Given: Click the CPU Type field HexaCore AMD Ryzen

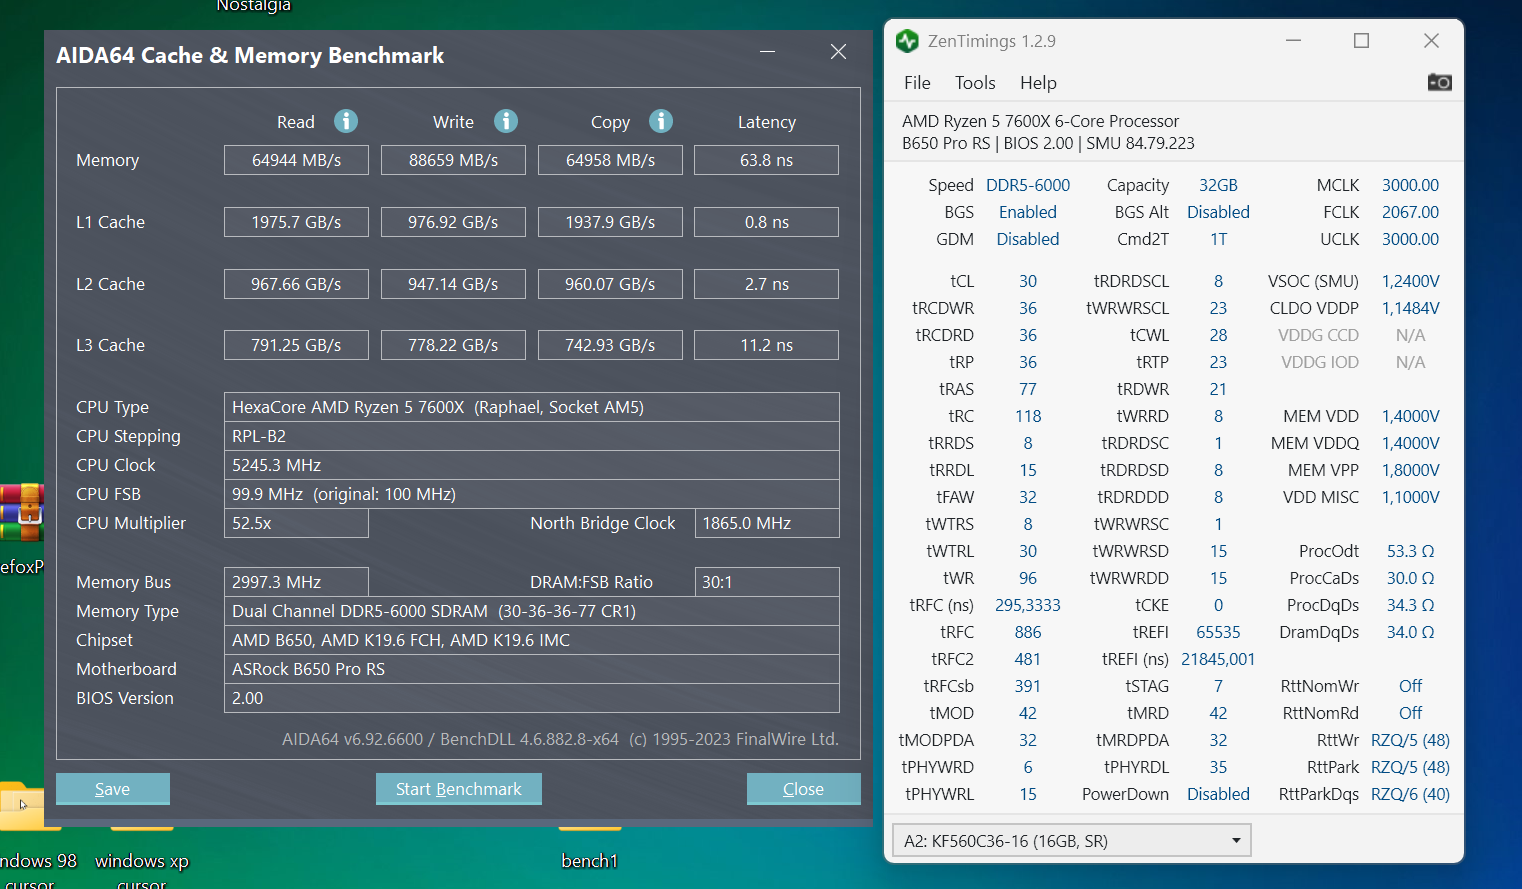Looking at the screenshot, I should click(x=531, y=407).
